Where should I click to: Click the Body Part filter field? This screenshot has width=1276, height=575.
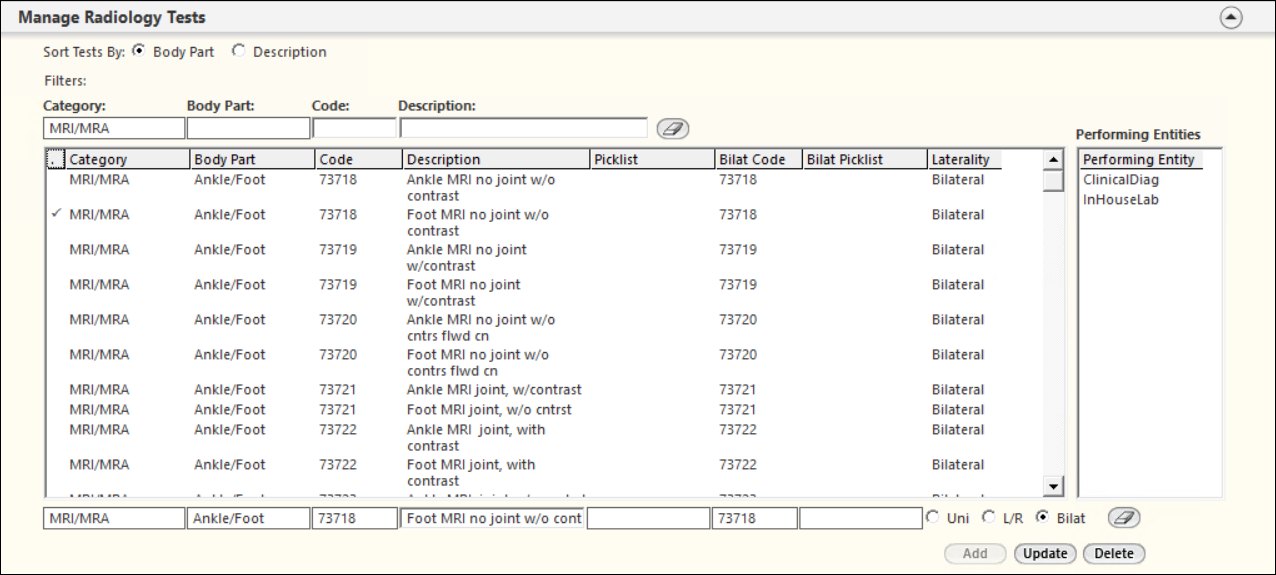pyautogui.click(x=248, y=128)
